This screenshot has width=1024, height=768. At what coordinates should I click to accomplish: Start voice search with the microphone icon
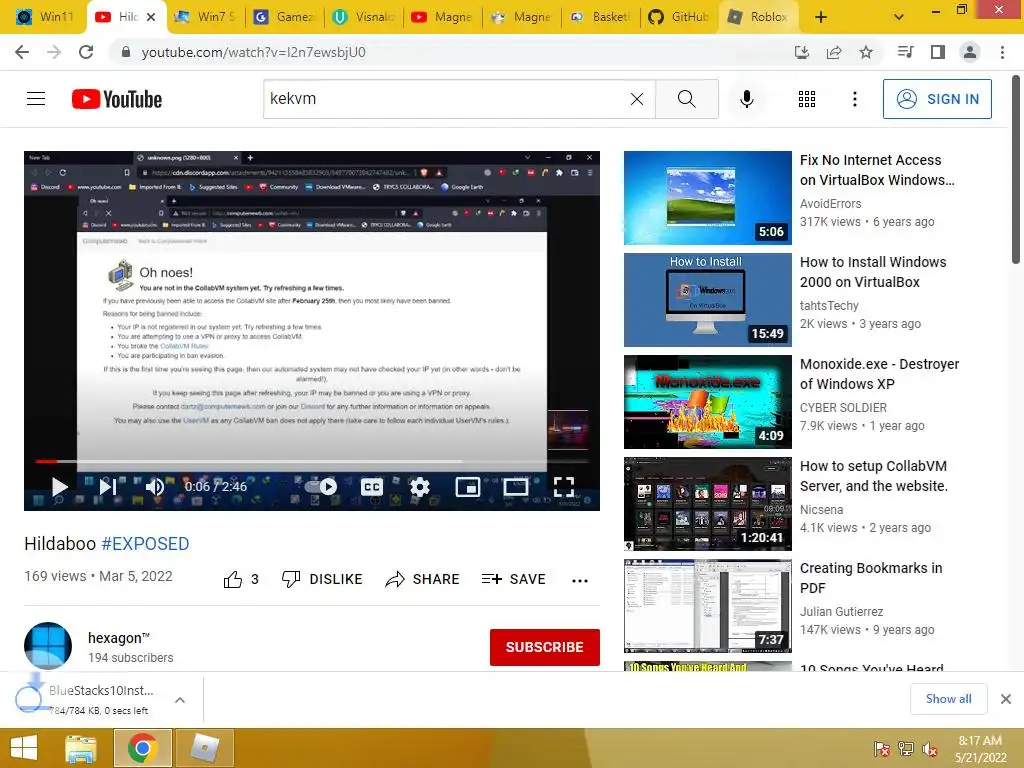pyautogui.click(x=746, y=99)
